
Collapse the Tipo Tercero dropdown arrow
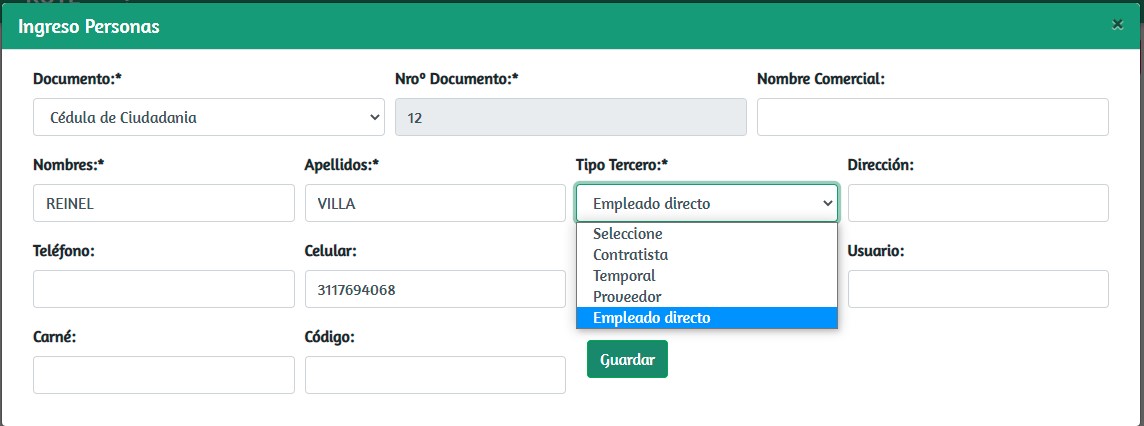click(827, 203)
